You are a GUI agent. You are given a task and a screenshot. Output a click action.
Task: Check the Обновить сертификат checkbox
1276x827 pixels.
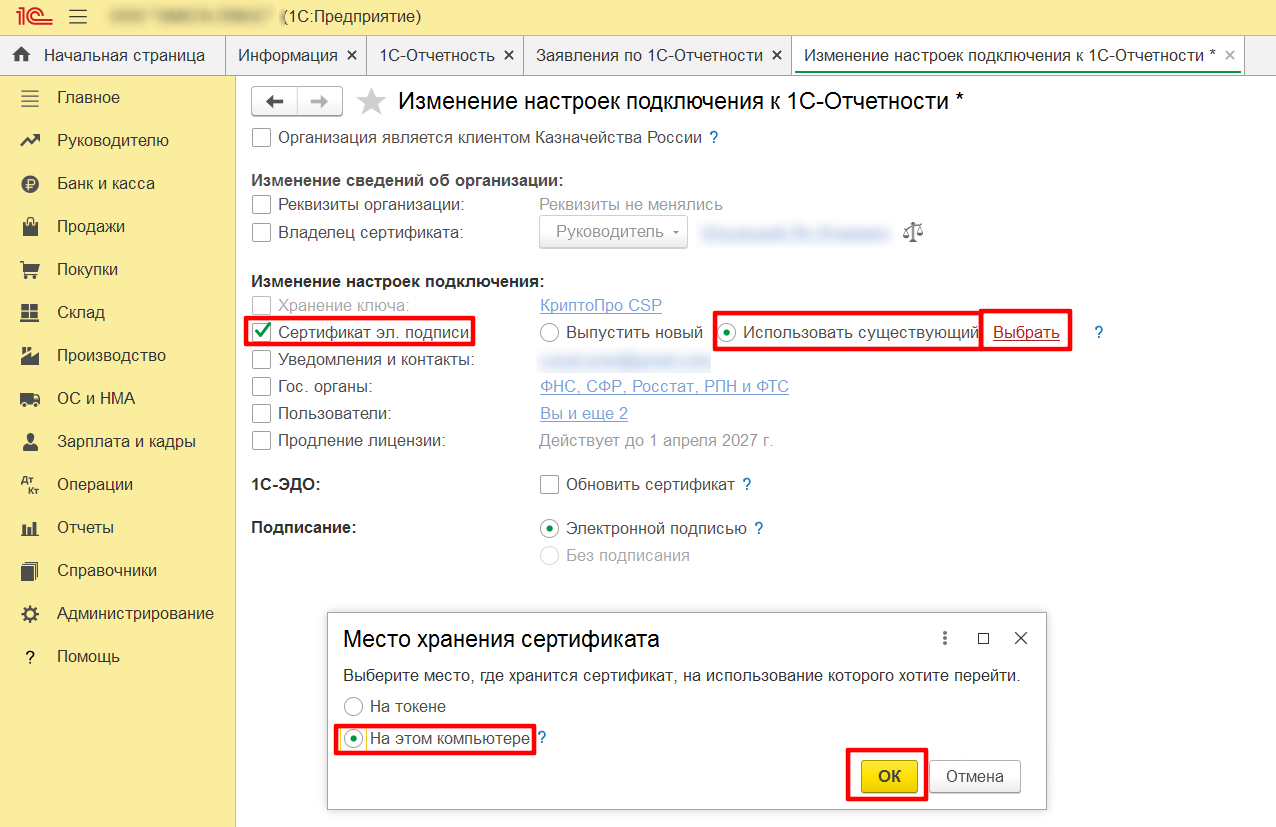549,485
